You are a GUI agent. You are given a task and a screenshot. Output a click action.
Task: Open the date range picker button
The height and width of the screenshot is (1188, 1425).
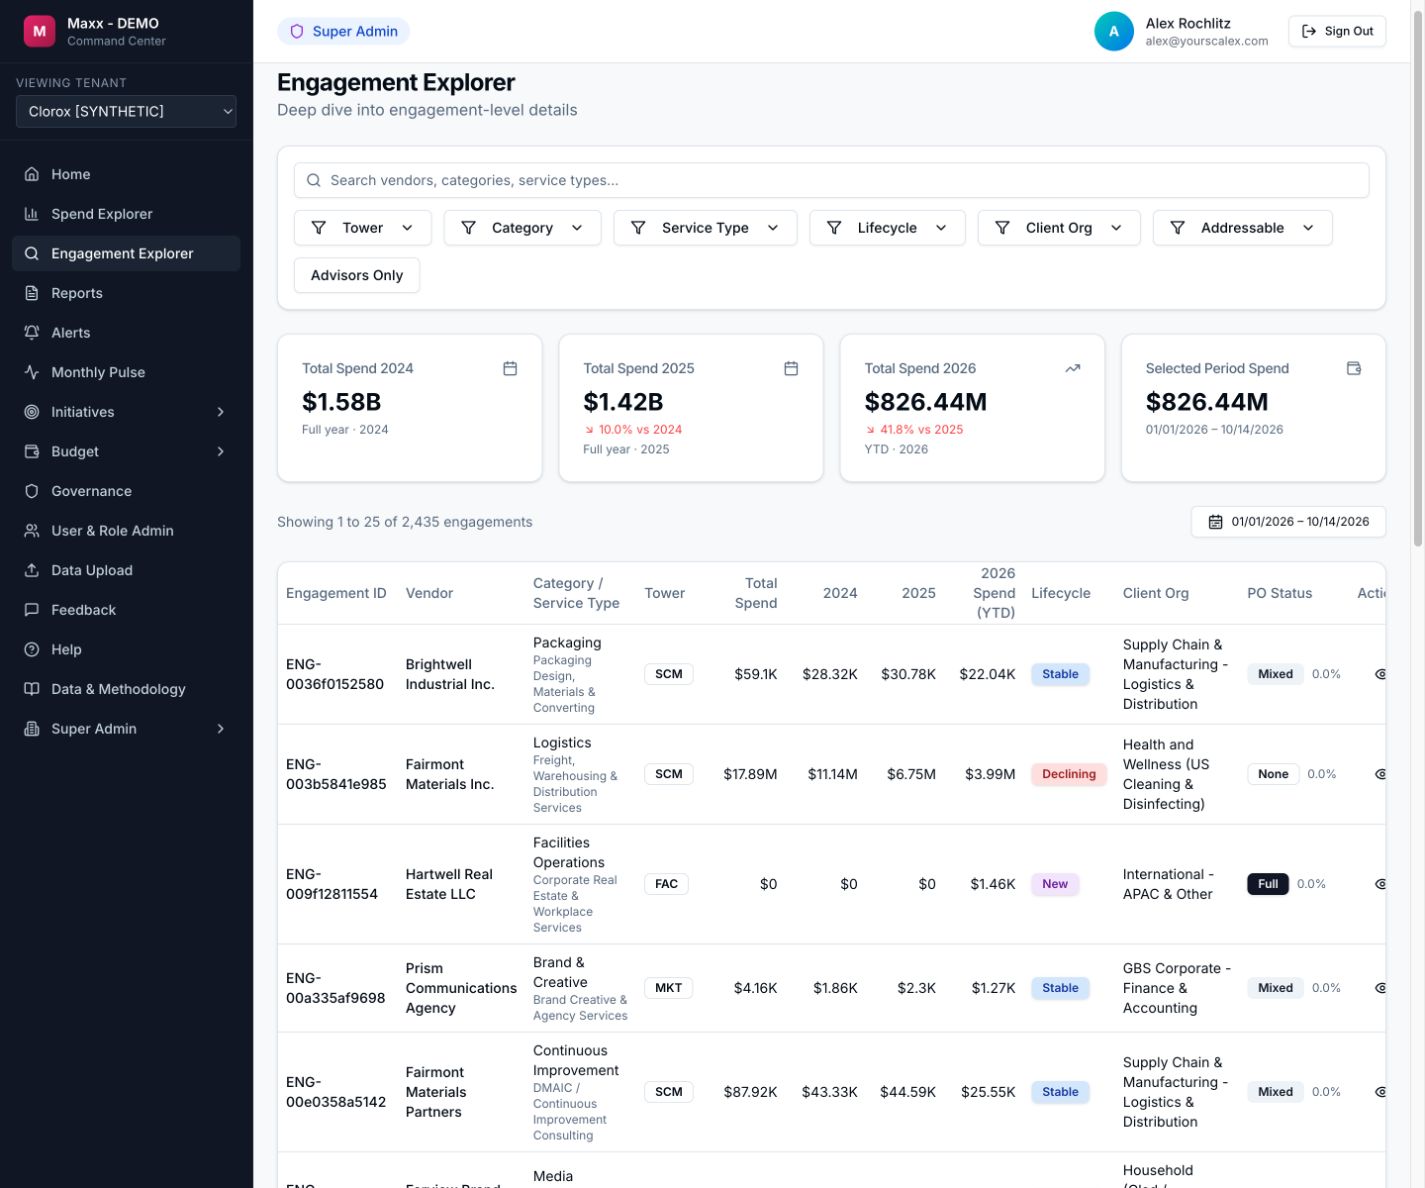[1288, 522]
